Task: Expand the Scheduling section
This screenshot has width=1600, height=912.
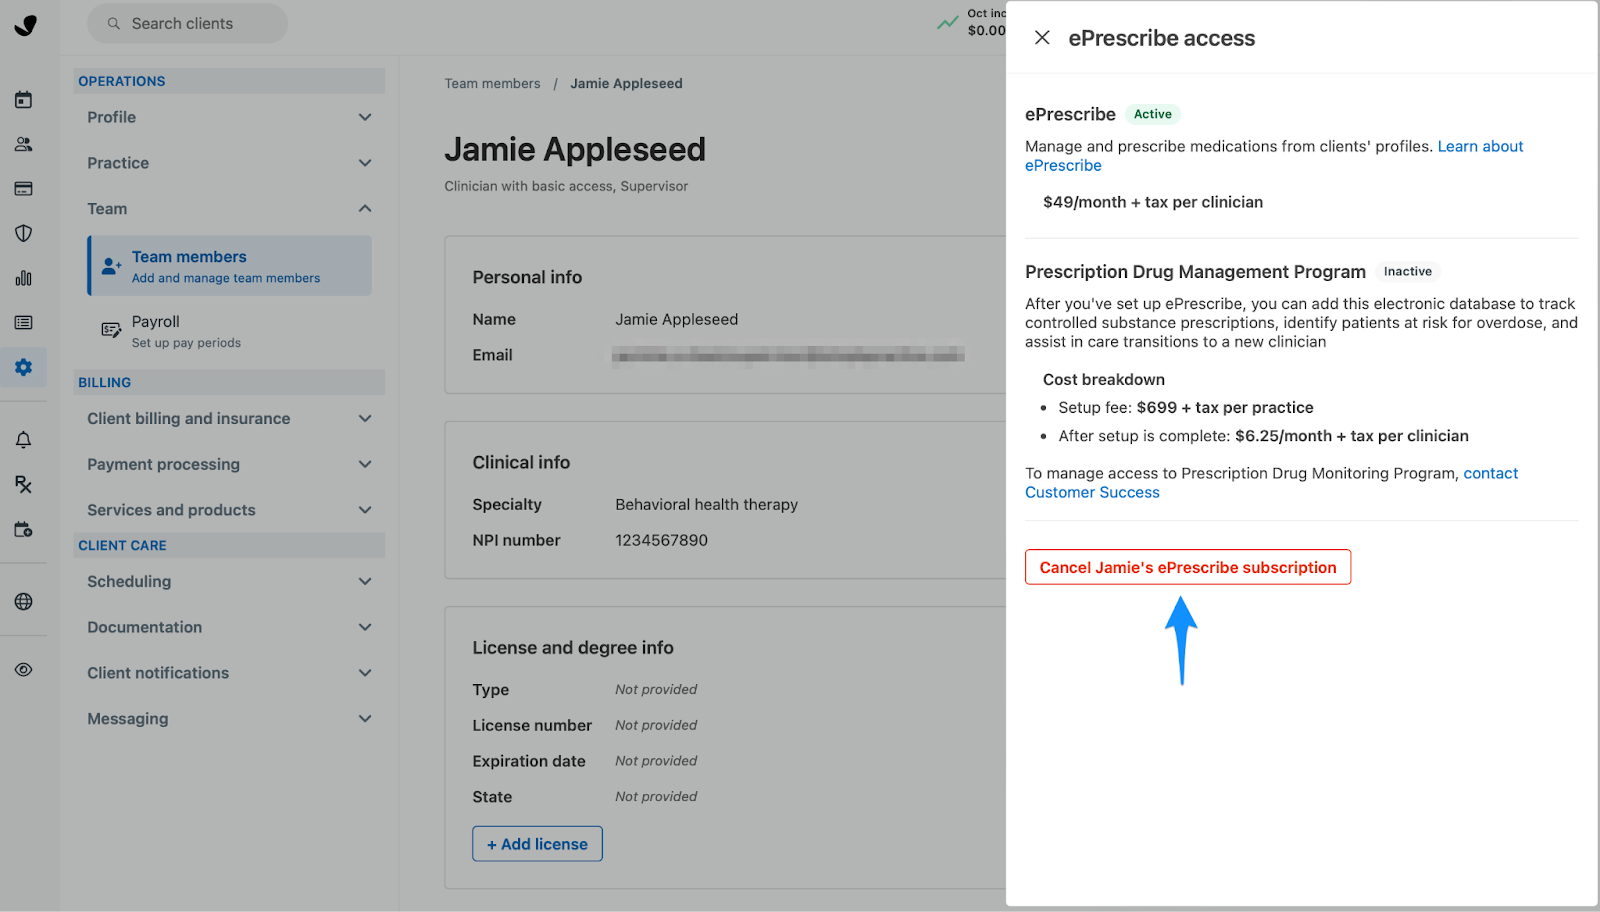Action: 229,582
